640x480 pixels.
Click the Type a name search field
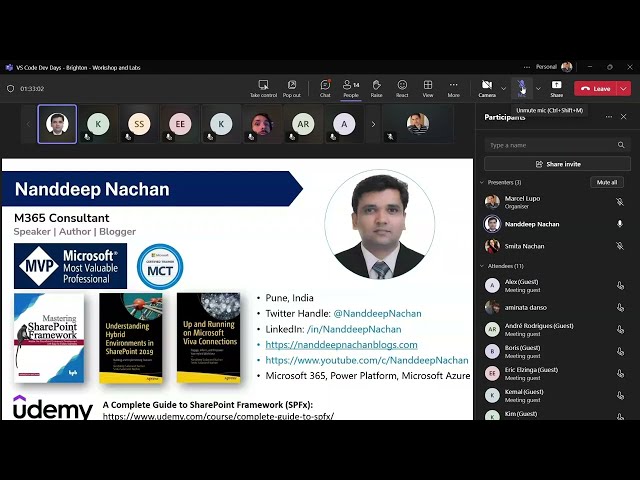tap(557, 145)
